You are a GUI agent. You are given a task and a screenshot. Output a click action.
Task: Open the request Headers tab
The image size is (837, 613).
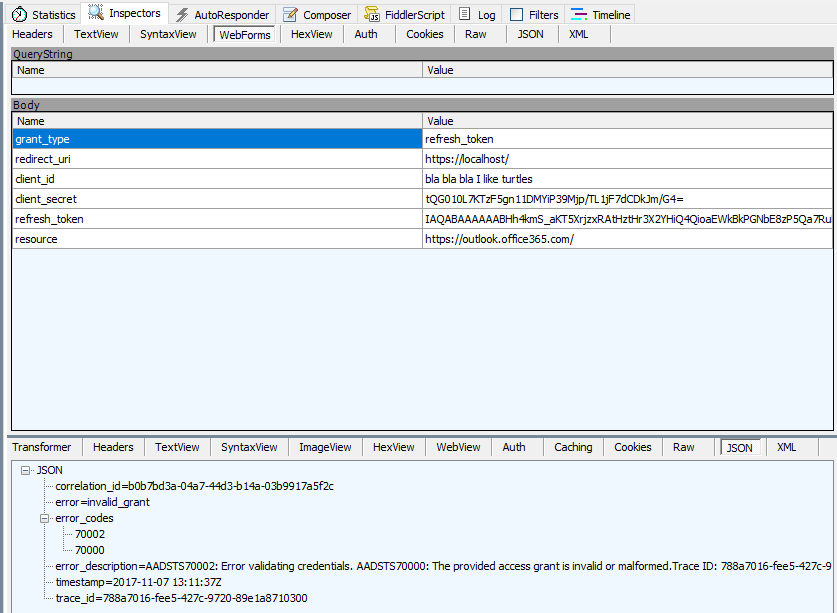click(33, 34)
